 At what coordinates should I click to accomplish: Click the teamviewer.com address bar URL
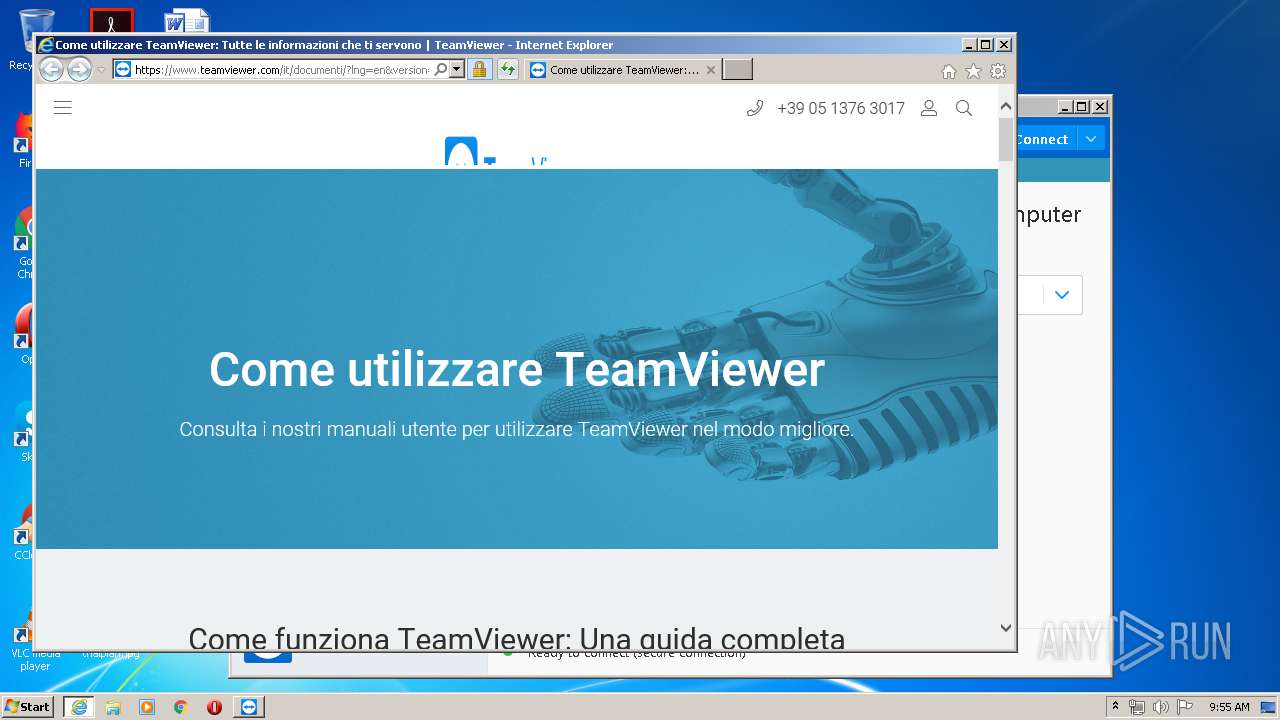click(x=281, y=70)
